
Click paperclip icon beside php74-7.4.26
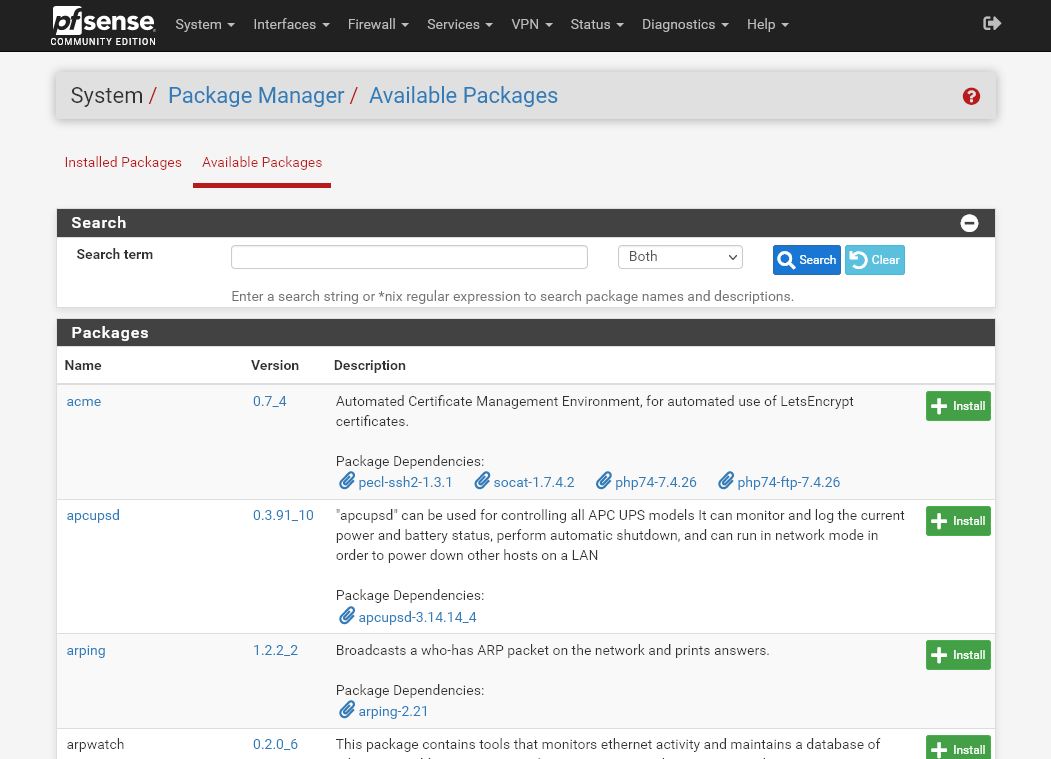[603, 481]
